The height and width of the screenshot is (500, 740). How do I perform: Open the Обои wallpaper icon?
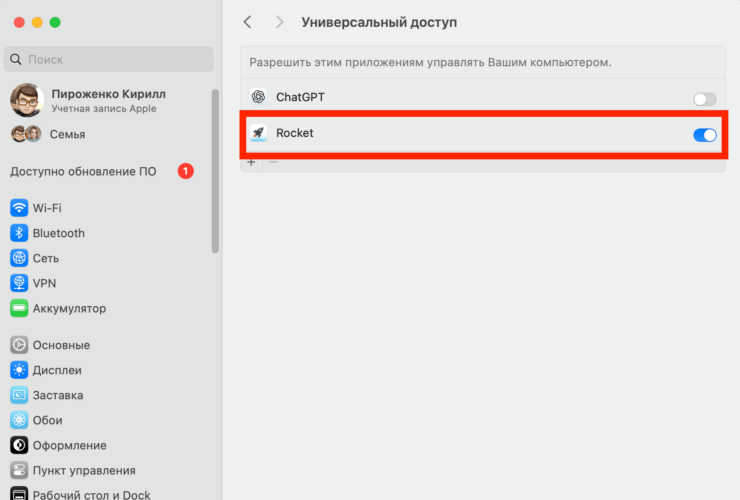[19, 420]
